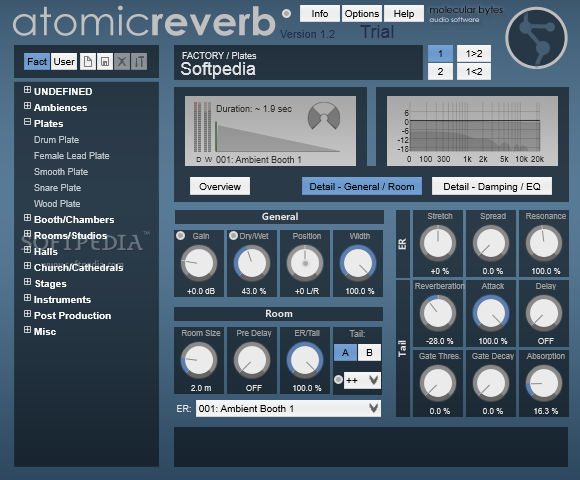Screen dimensions: 580x480
Task: Expand the Rooms/Studios category
Action: (27, 234)
